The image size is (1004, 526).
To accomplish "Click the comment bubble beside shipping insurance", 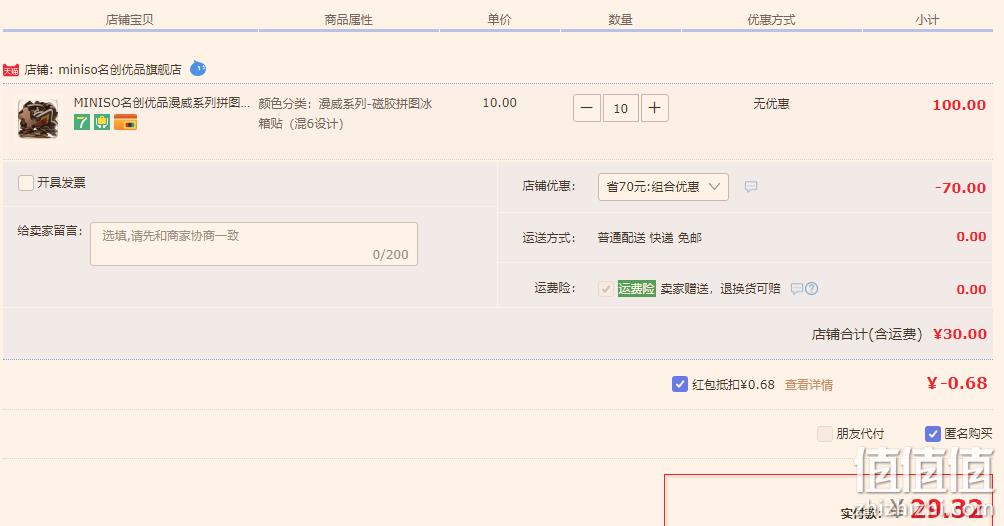I will point(797,289).
